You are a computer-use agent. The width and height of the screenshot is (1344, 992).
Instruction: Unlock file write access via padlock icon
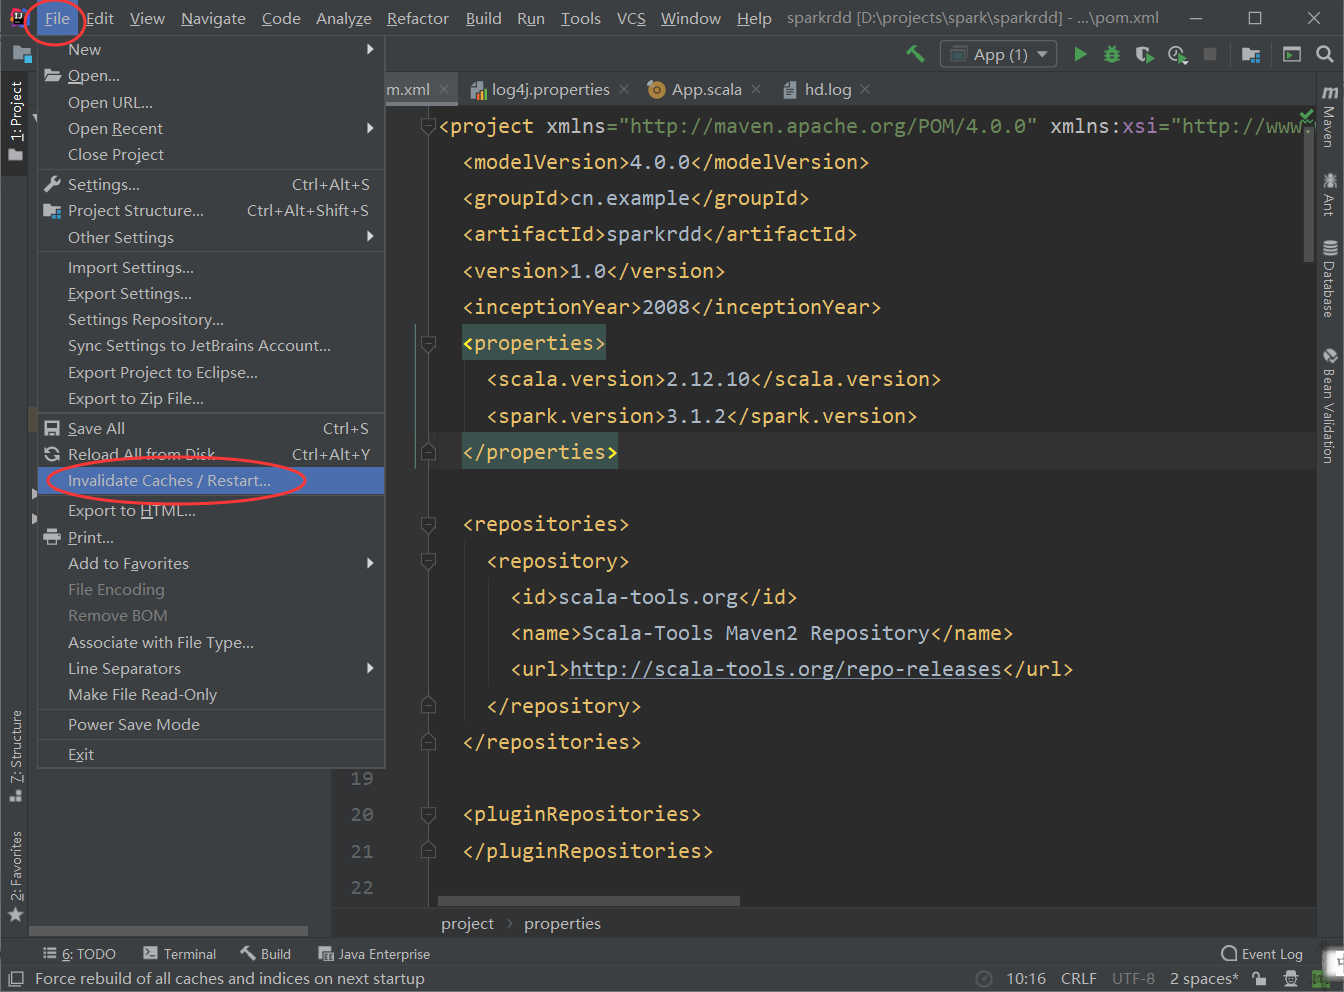click(x=1258, y=979)
